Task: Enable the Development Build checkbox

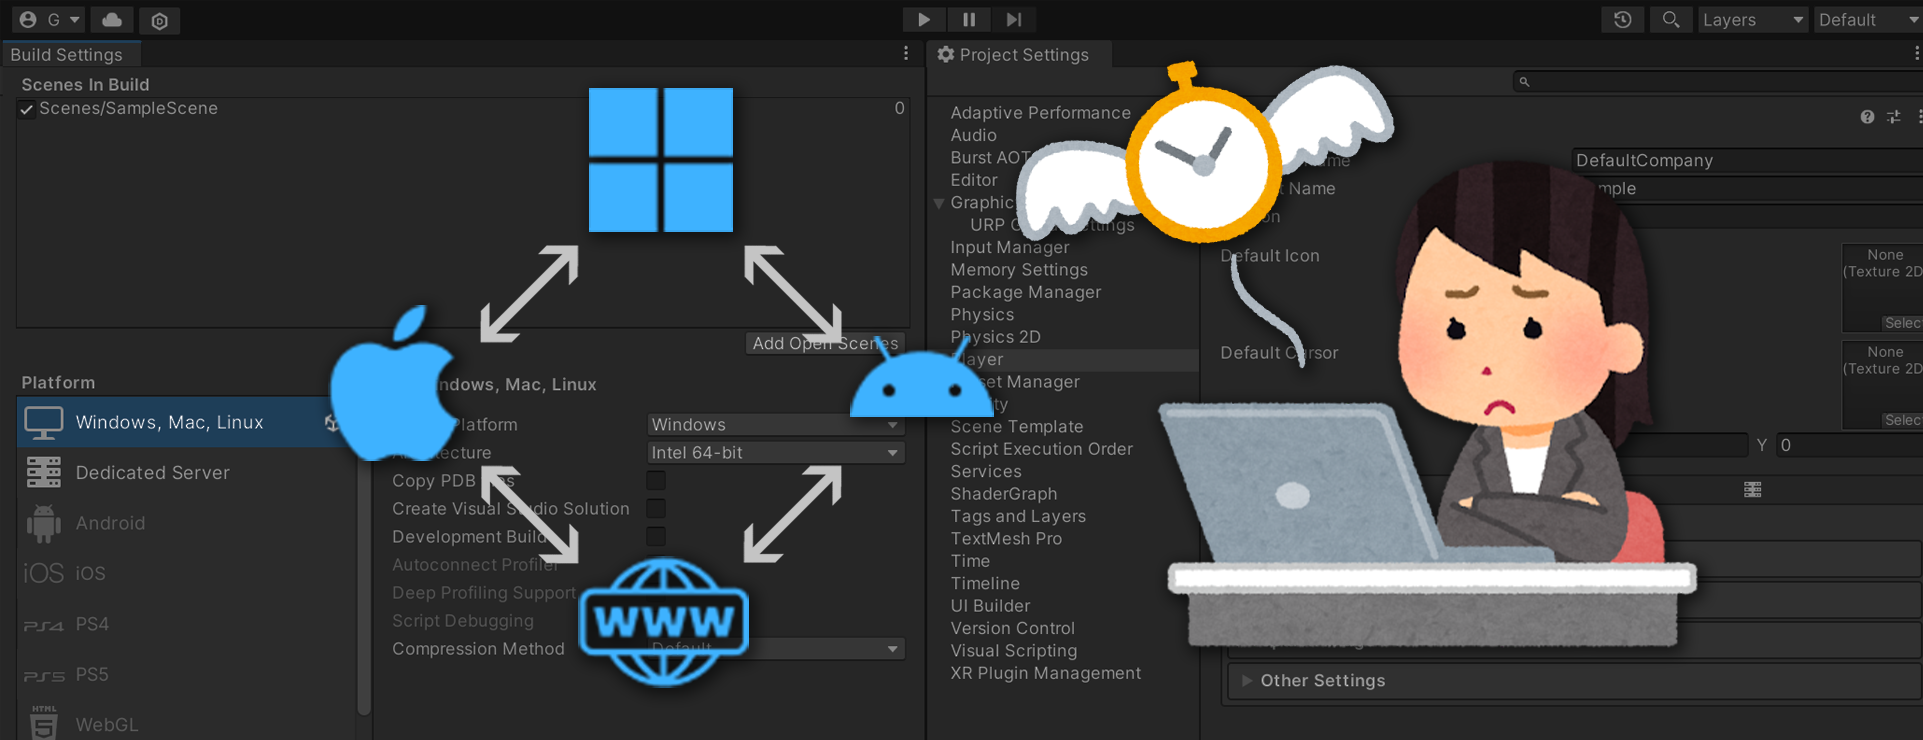Action: [656, 536]
